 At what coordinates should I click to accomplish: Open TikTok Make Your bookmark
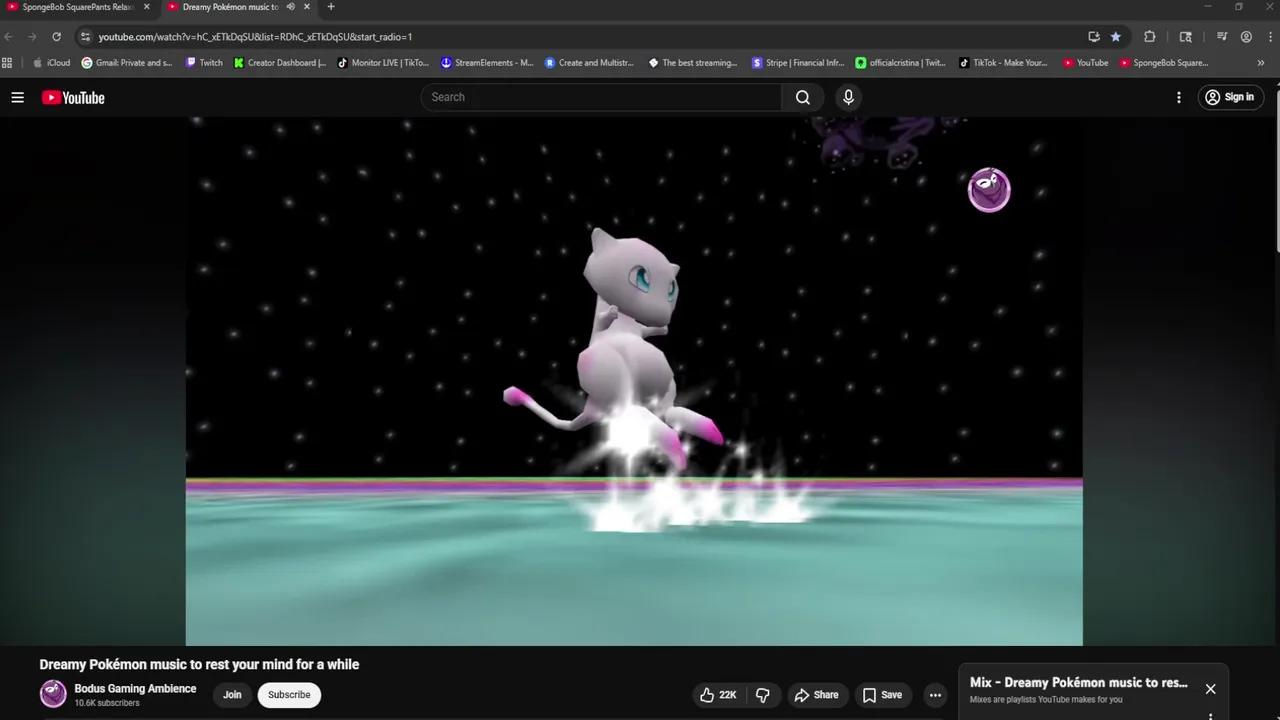1004,63
